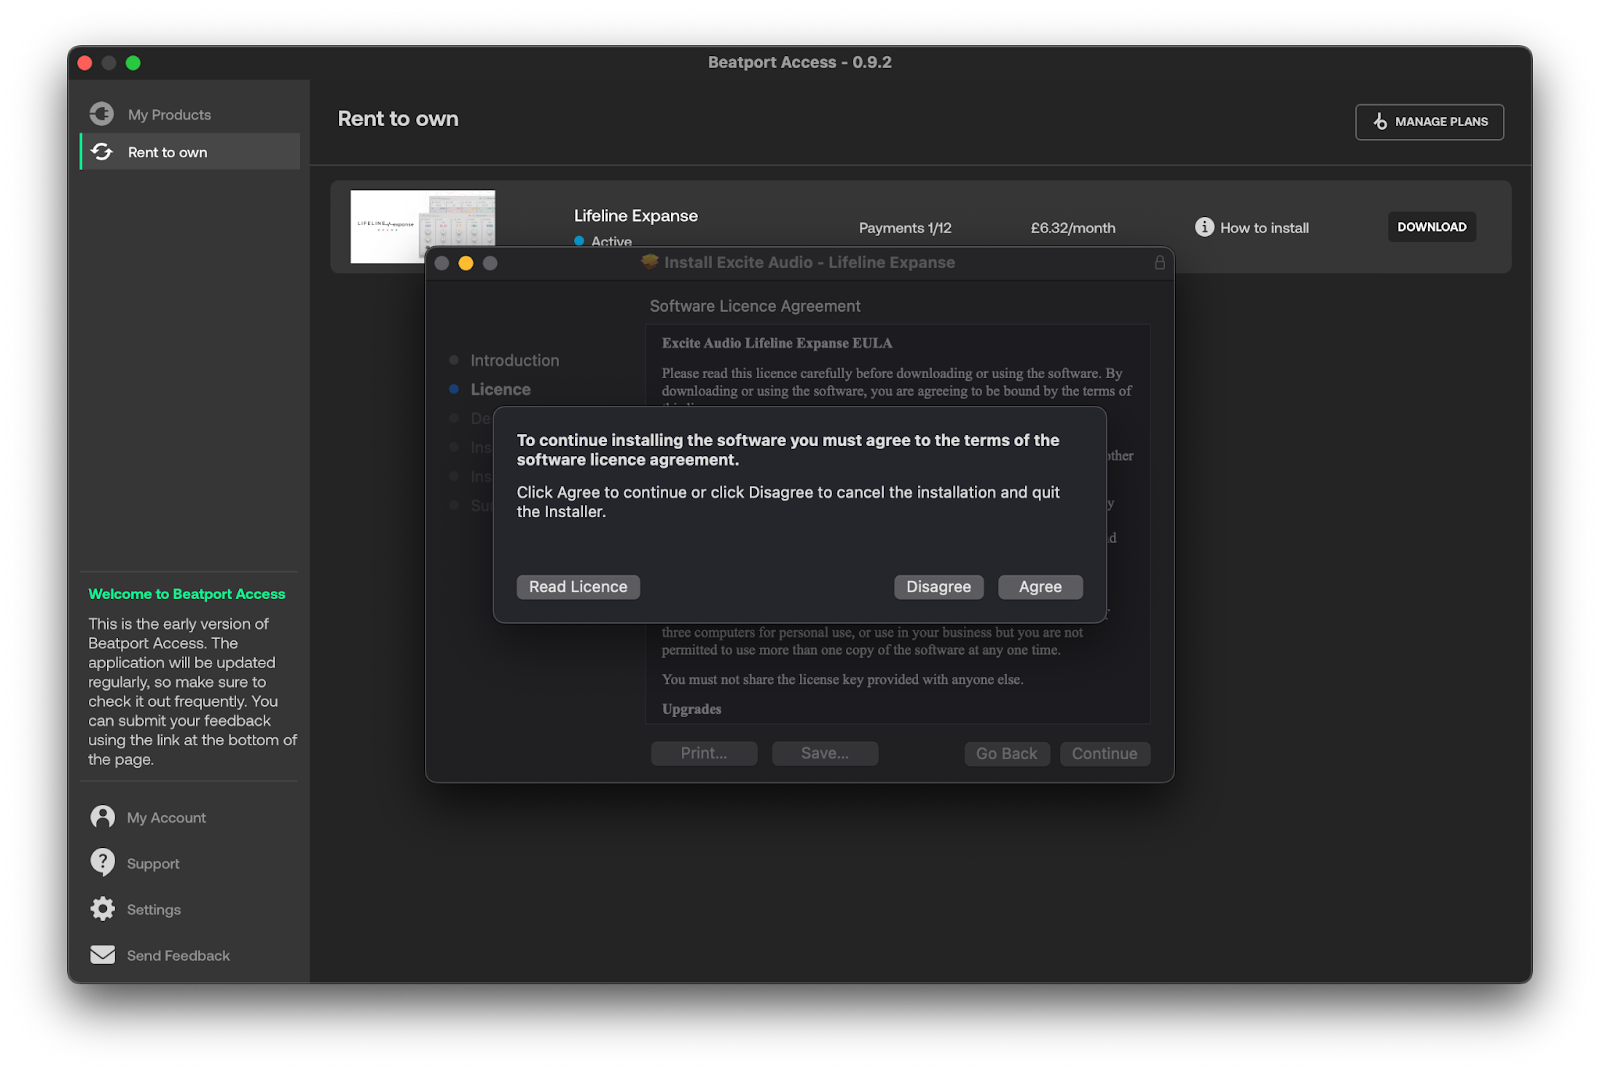Click the Rent to own sync icon
Image resolution: width=1600 pixels, height=1073 pixels.
[102, 152]
